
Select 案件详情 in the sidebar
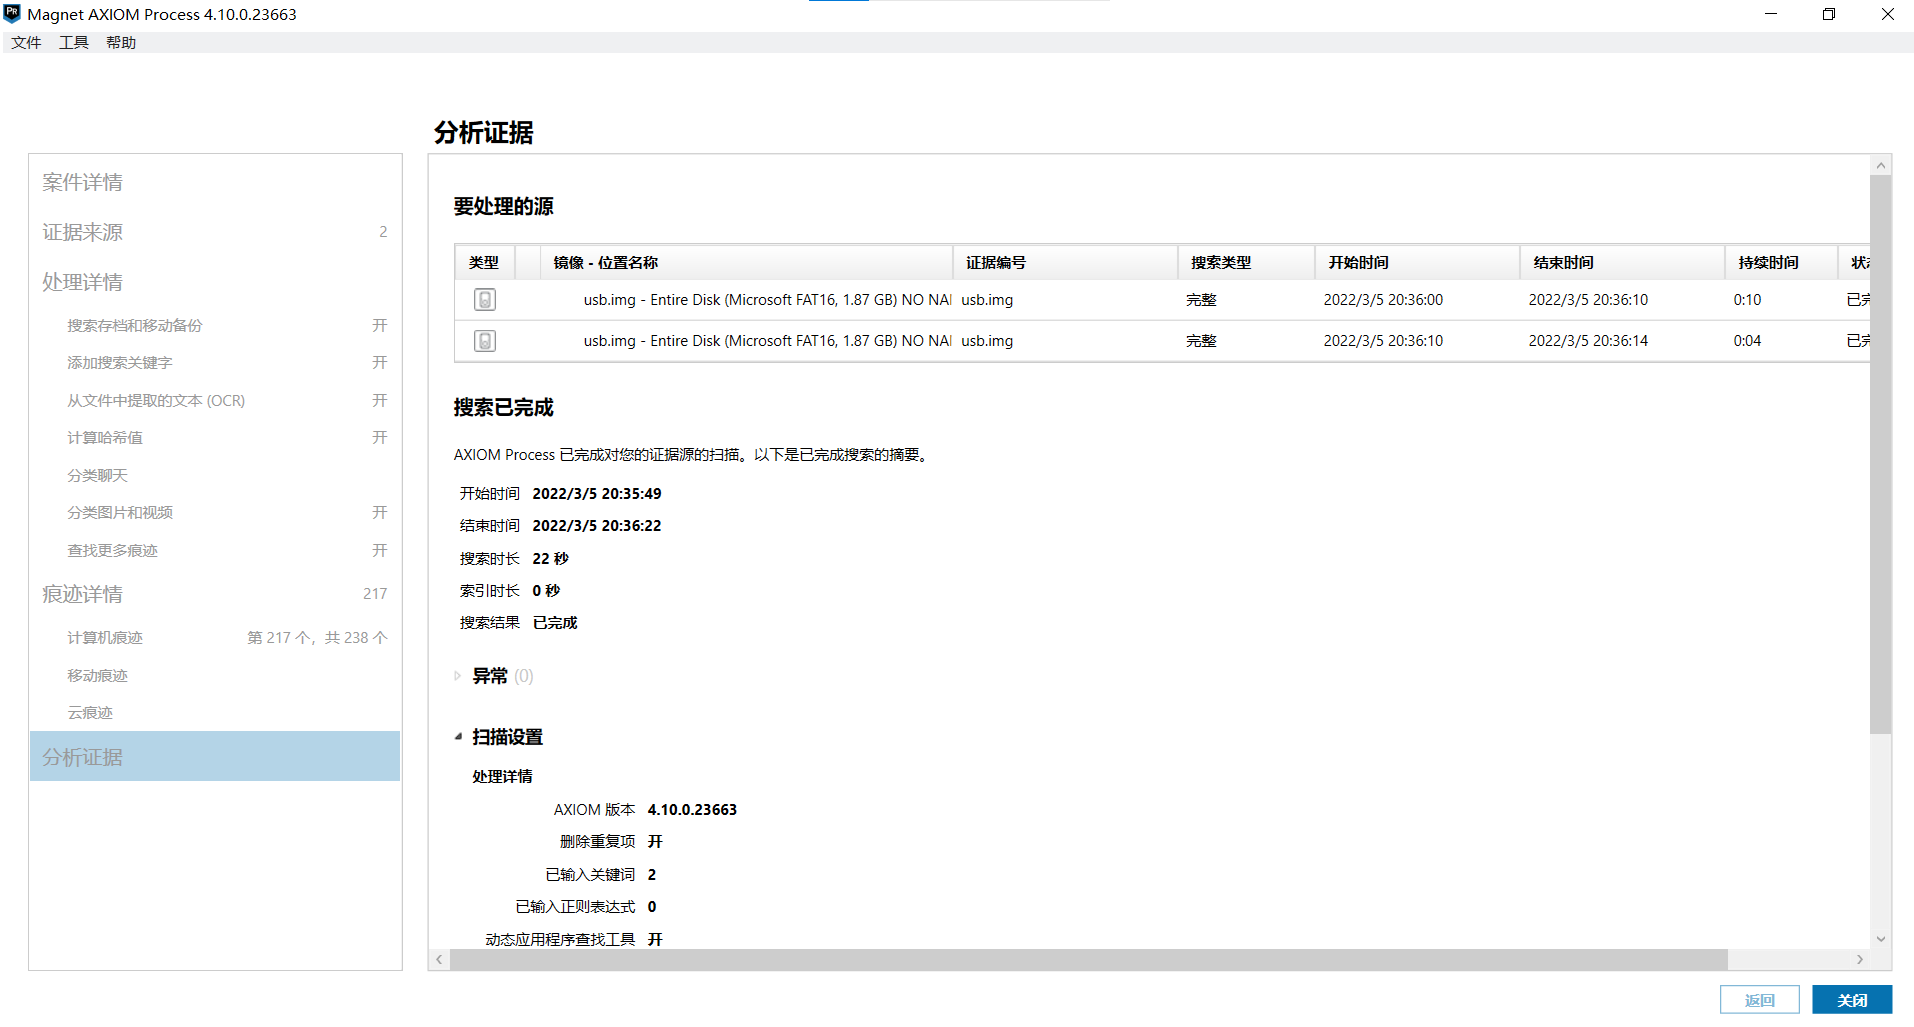click(82, 182)
